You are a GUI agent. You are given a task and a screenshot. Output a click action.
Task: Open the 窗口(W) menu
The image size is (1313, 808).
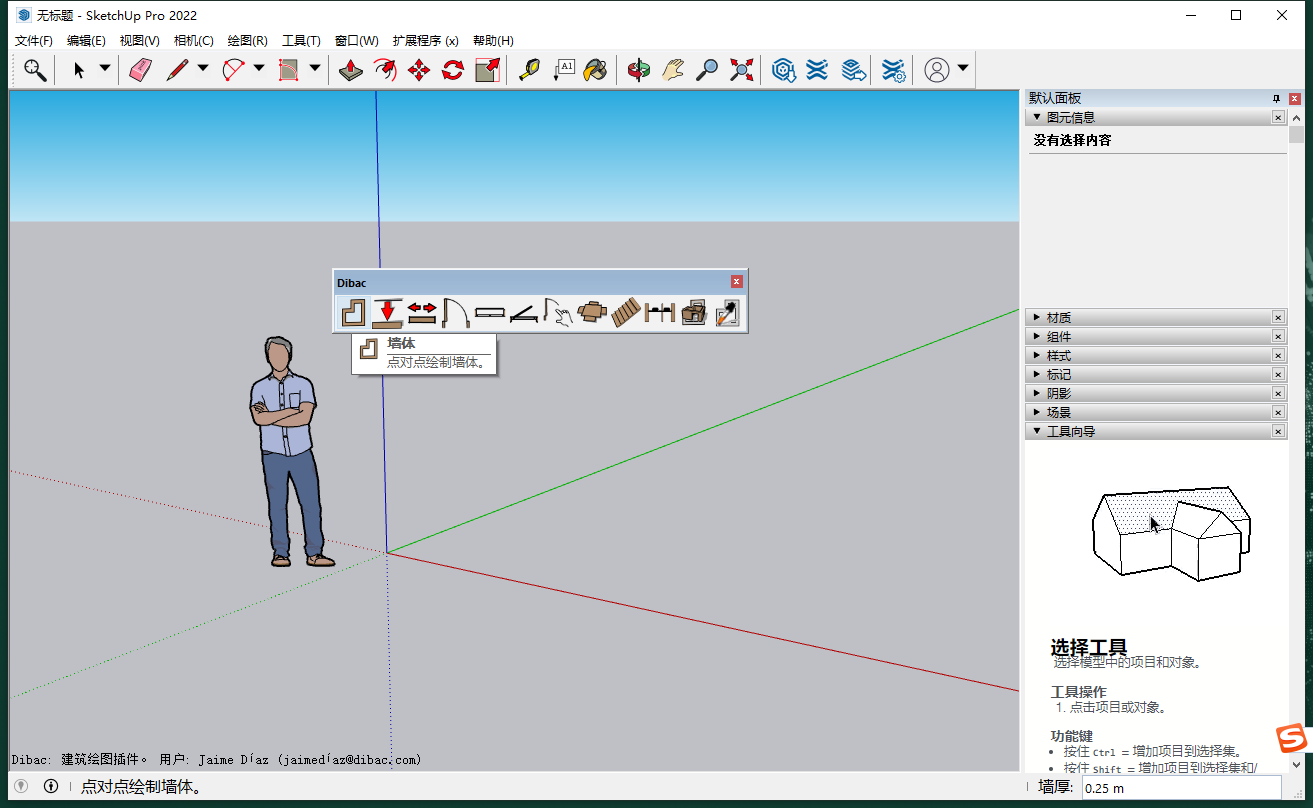[356, 41]
